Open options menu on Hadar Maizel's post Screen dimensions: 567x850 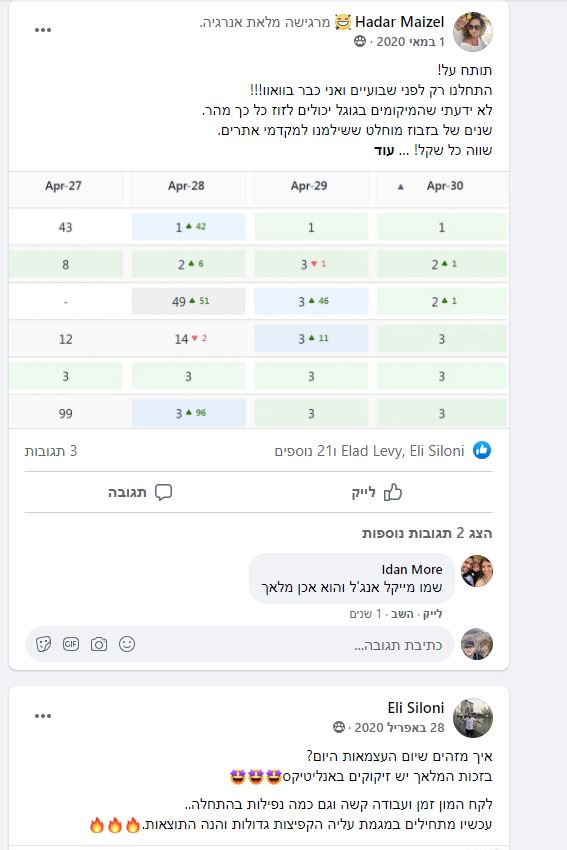[43, 30]
